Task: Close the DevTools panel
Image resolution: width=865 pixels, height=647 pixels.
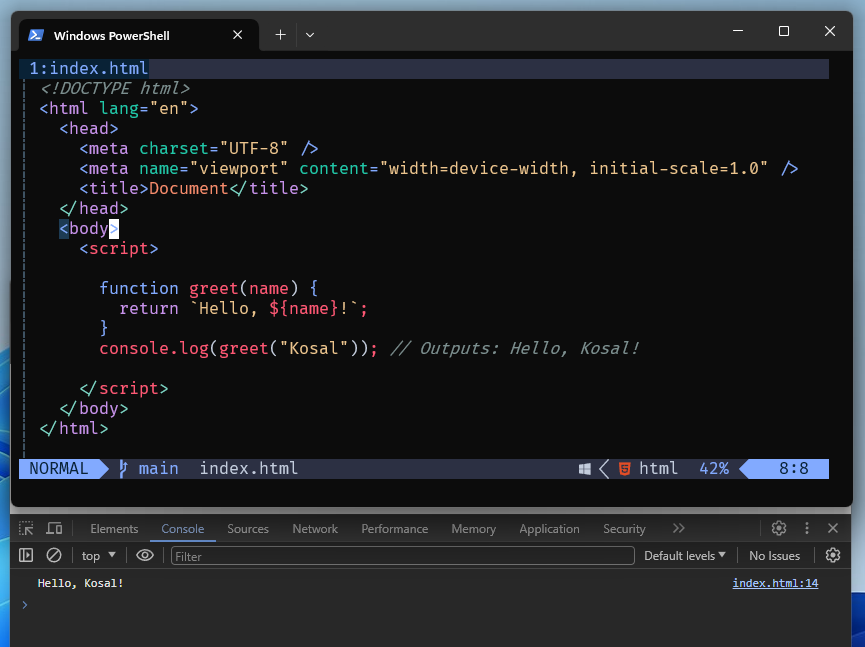Action: click(833, 528)
